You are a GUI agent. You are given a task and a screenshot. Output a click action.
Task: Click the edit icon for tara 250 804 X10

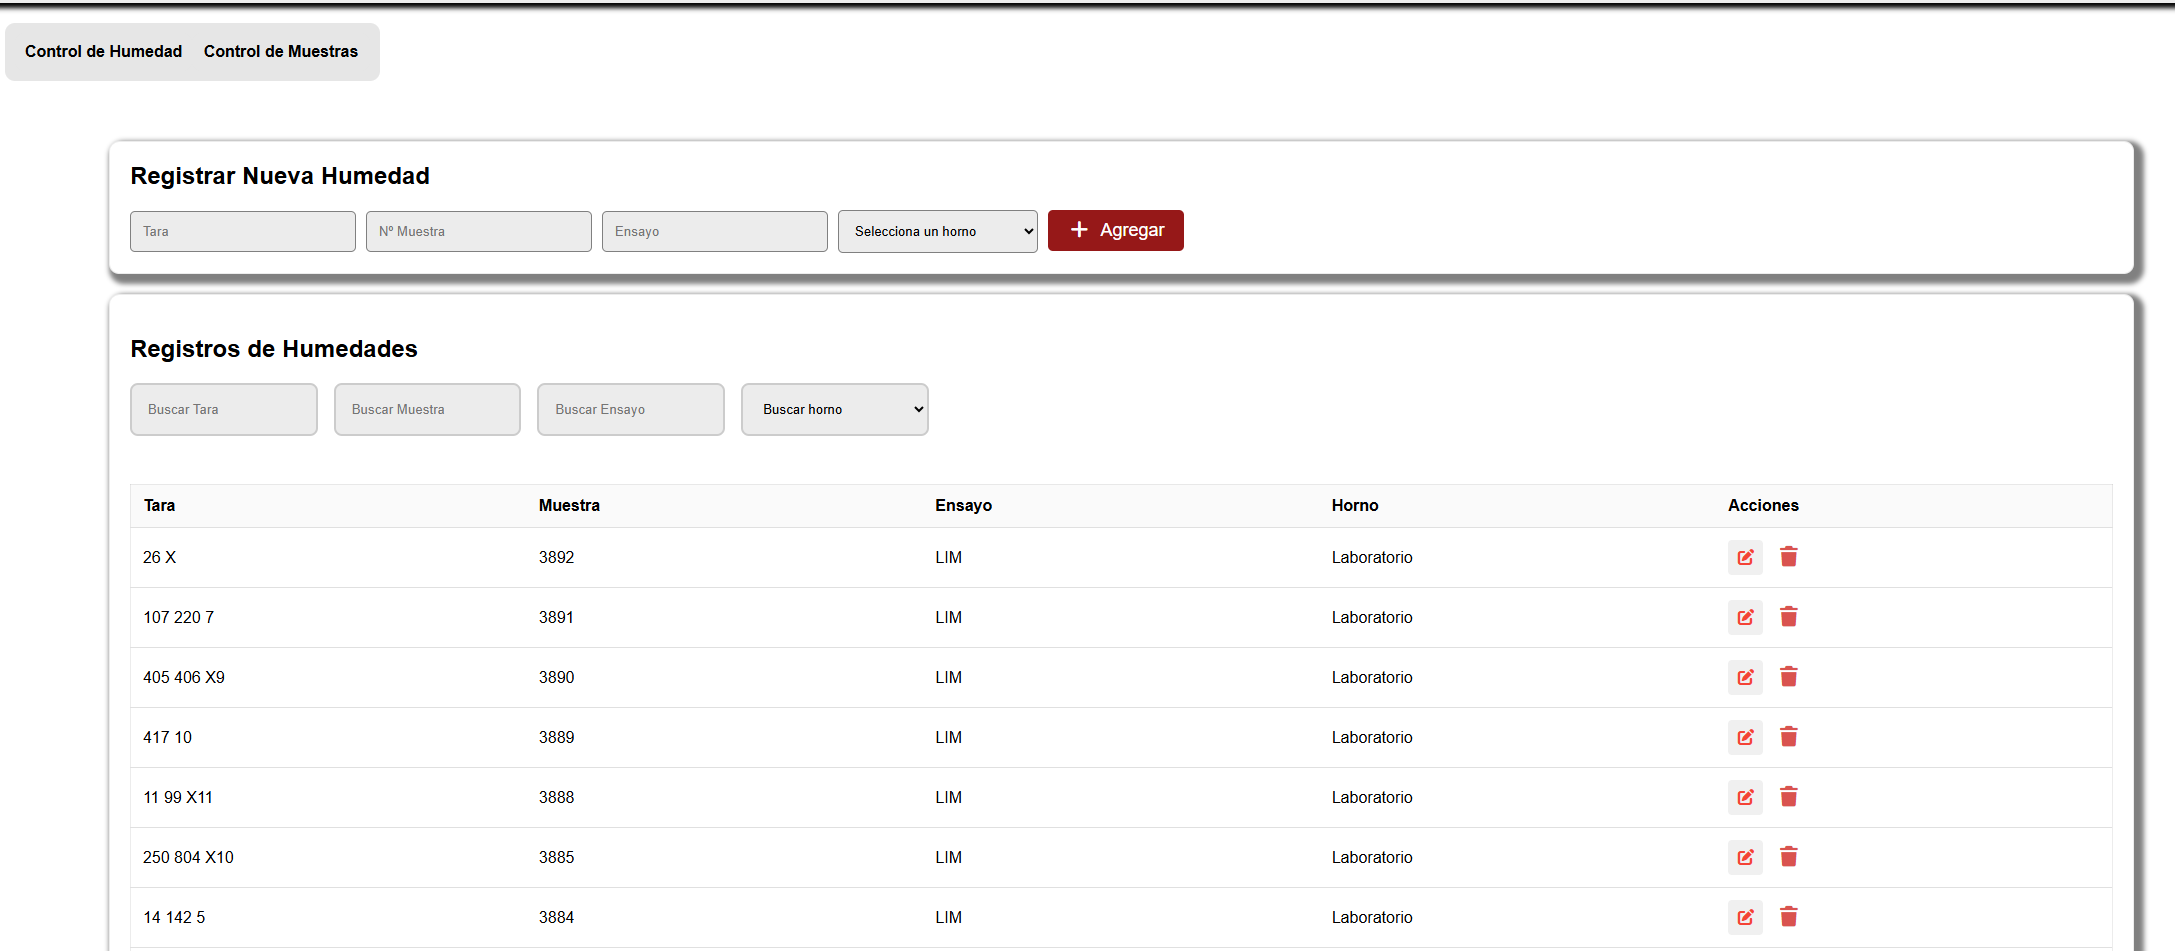coord(1745,857)
